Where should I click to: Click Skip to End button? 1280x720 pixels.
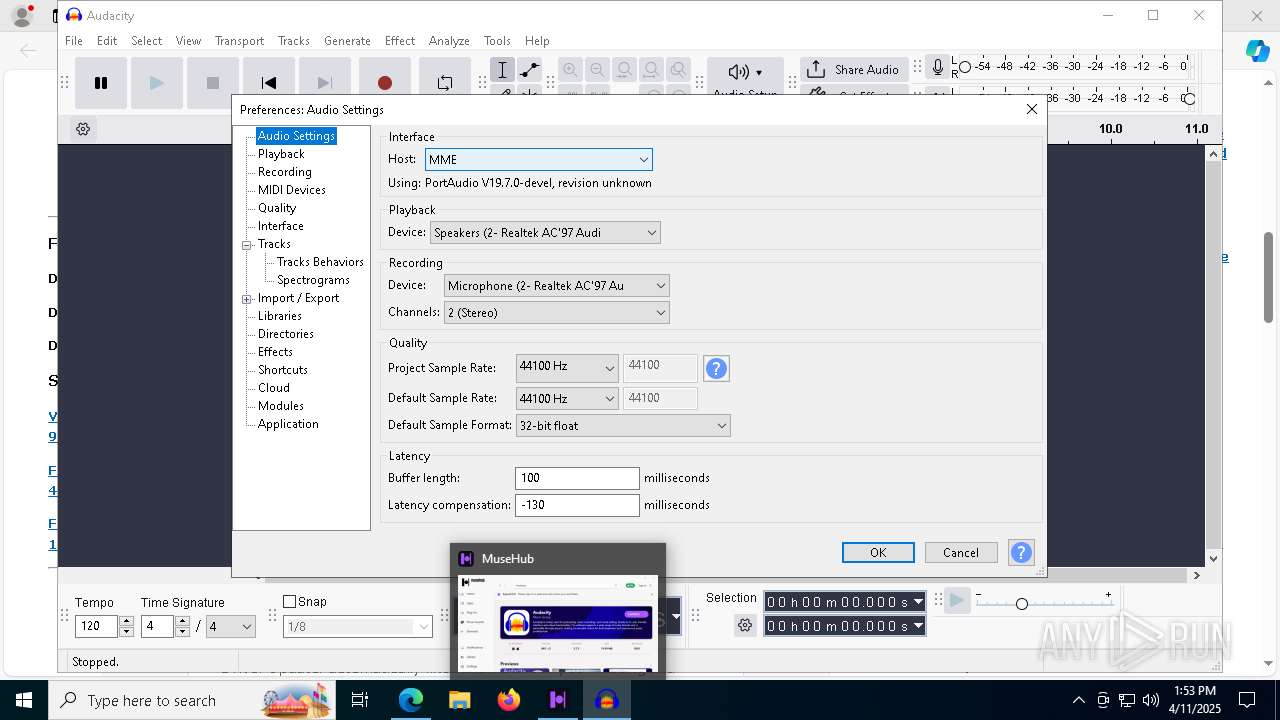(324, 83)
